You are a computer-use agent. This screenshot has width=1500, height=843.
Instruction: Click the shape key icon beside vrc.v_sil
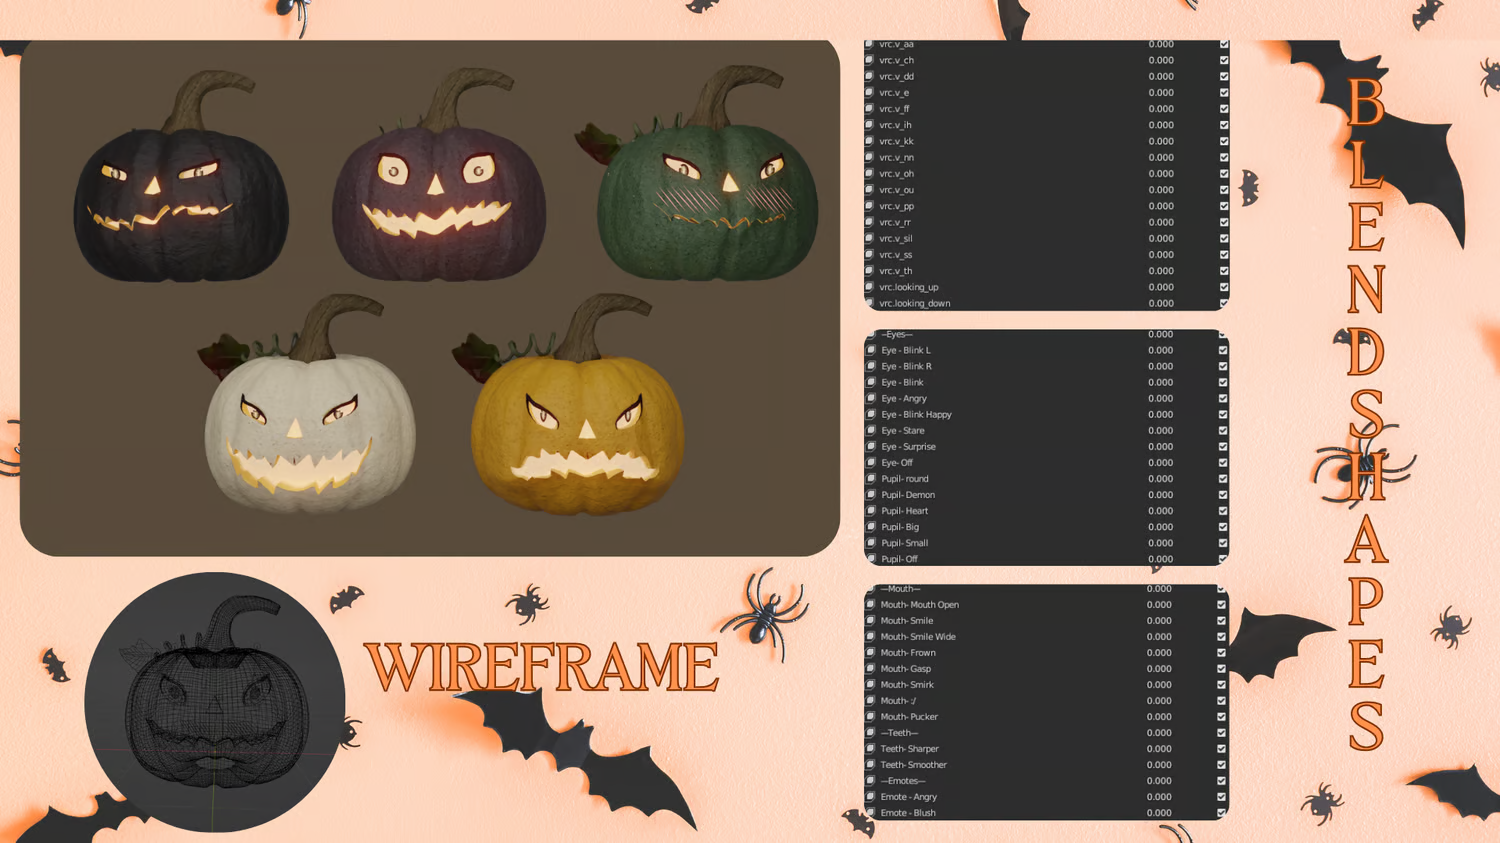tap(869, 238)
